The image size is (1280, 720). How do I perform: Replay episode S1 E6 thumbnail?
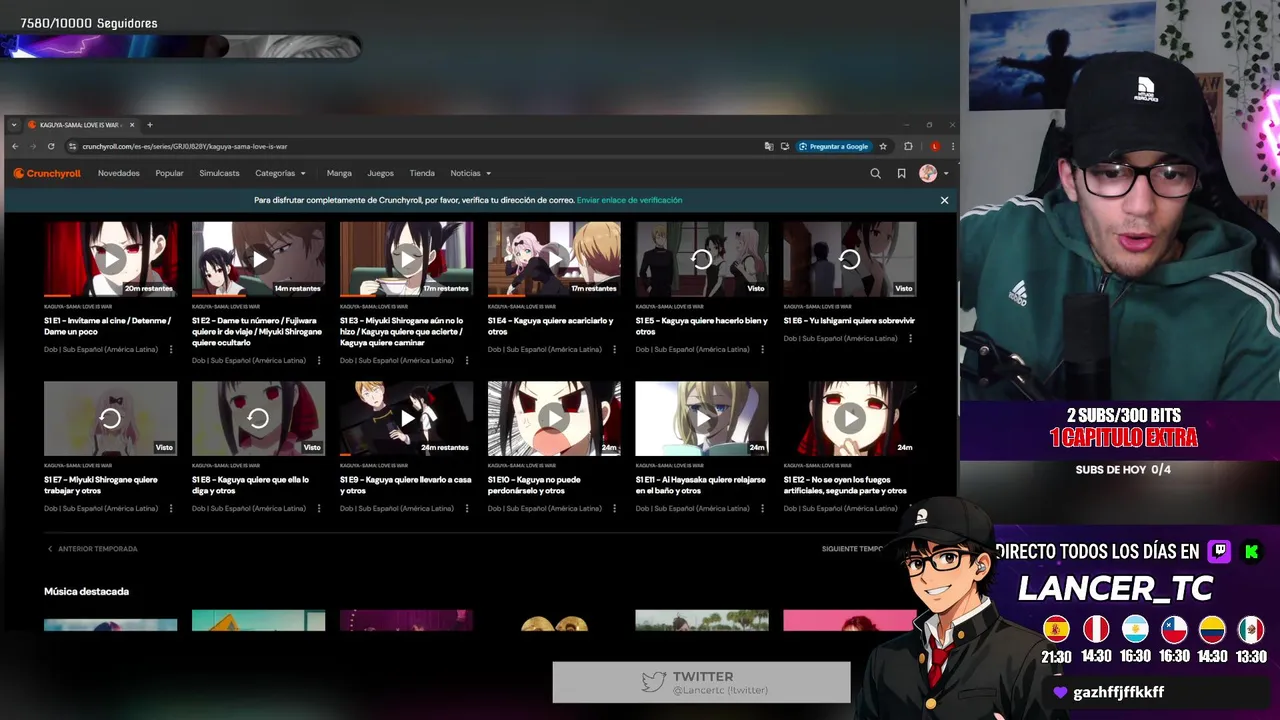coord(850,259)
